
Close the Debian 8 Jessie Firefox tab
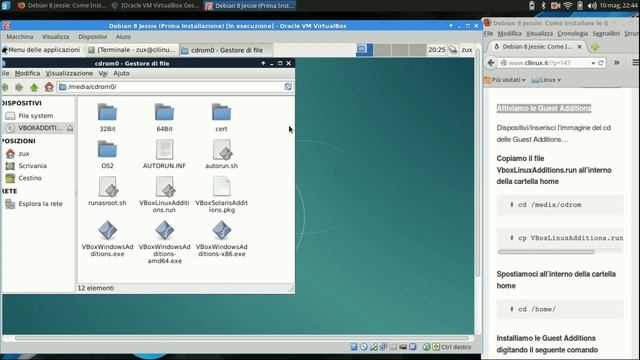[579, 47]
